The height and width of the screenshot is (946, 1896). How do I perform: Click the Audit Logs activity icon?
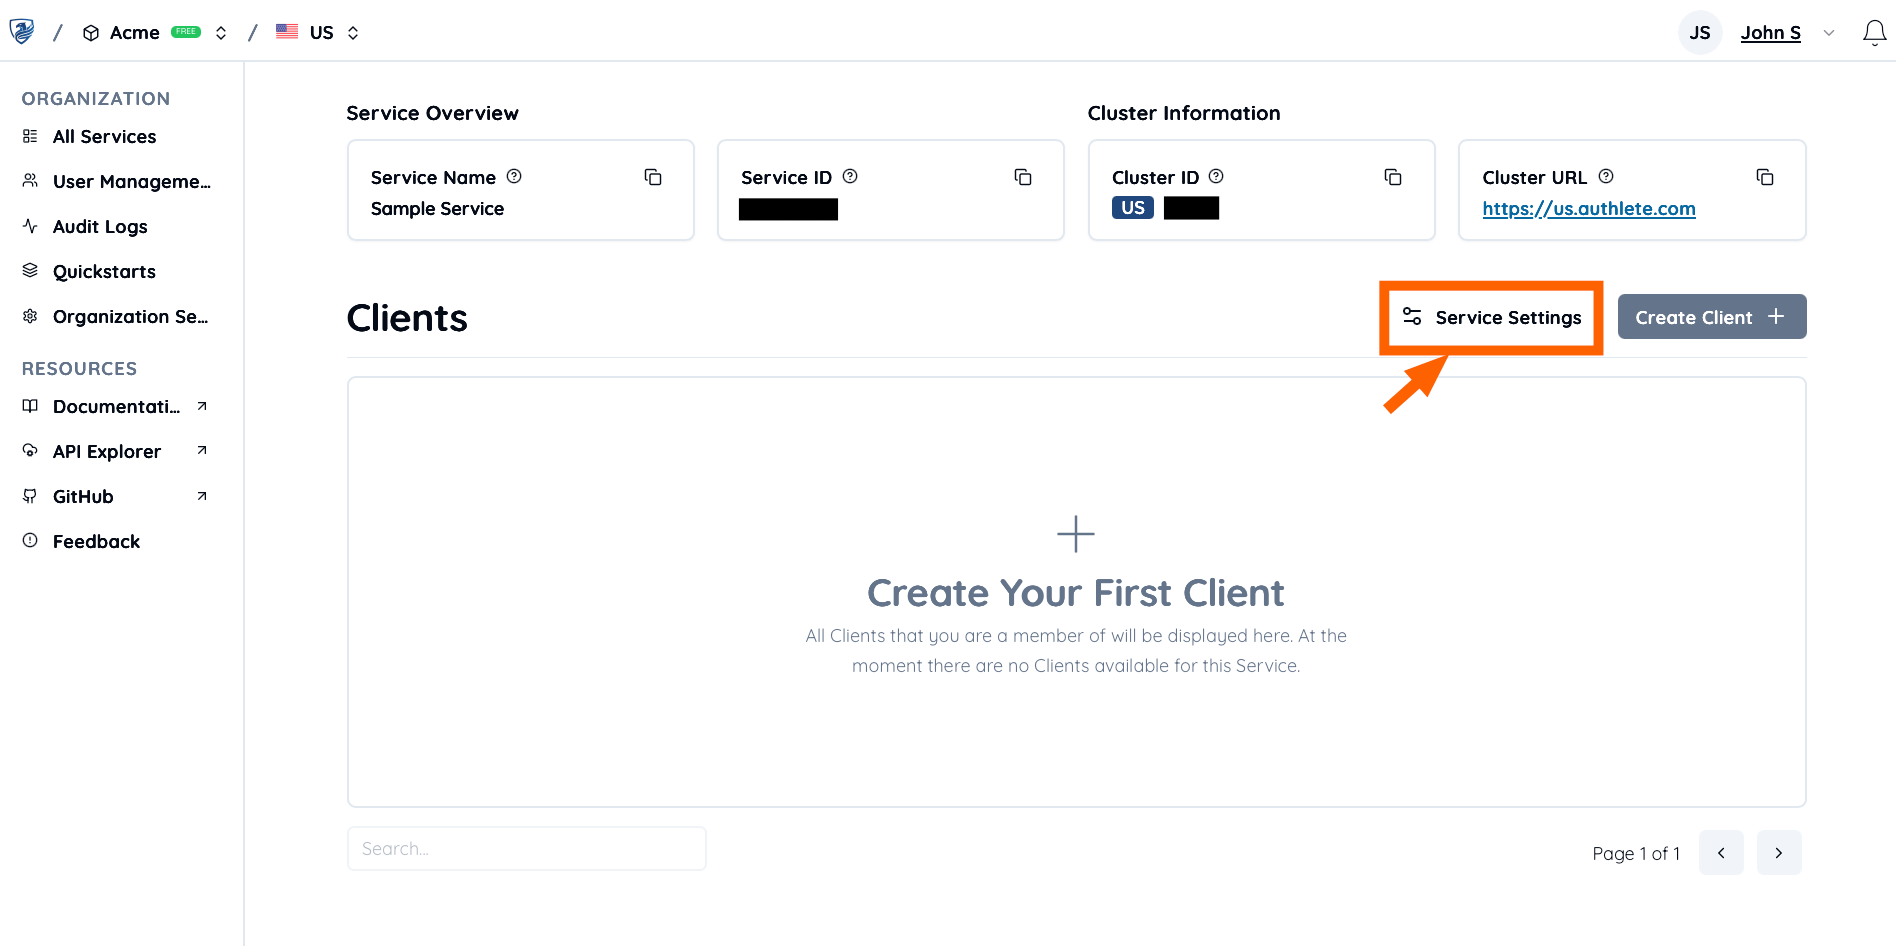tap(30, 226)
